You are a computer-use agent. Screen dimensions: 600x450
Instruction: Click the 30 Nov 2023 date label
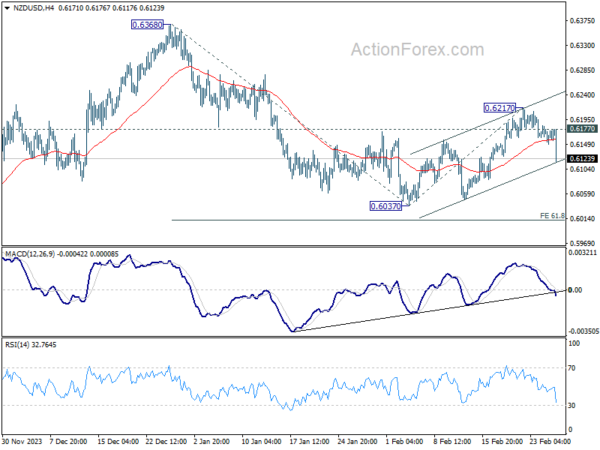point(22,442)
